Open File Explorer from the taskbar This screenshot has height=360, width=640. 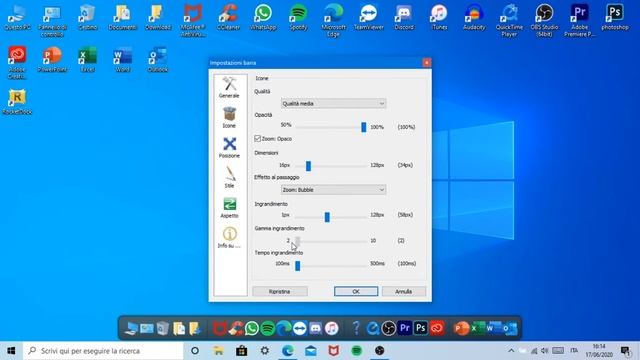click(x=218, y=351)
